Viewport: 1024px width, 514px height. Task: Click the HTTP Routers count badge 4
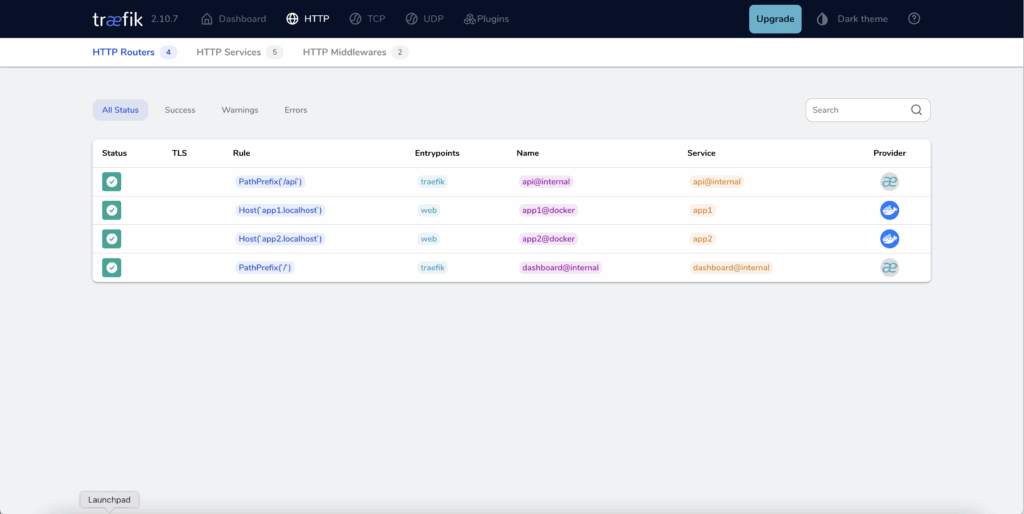pyautogui.click(x=168, y=52)
